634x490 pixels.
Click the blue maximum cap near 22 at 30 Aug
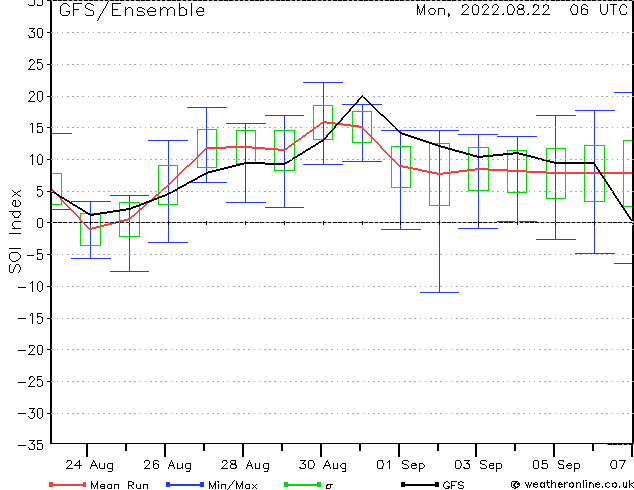(323, 82)
